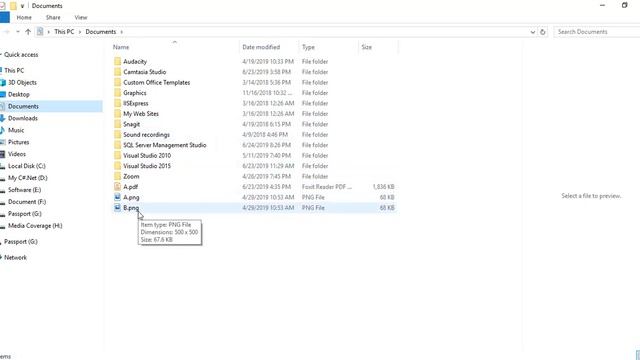Open Desktop in navigation pane
Viewport: 640px width, 360px height.
[x=19, y=94]
